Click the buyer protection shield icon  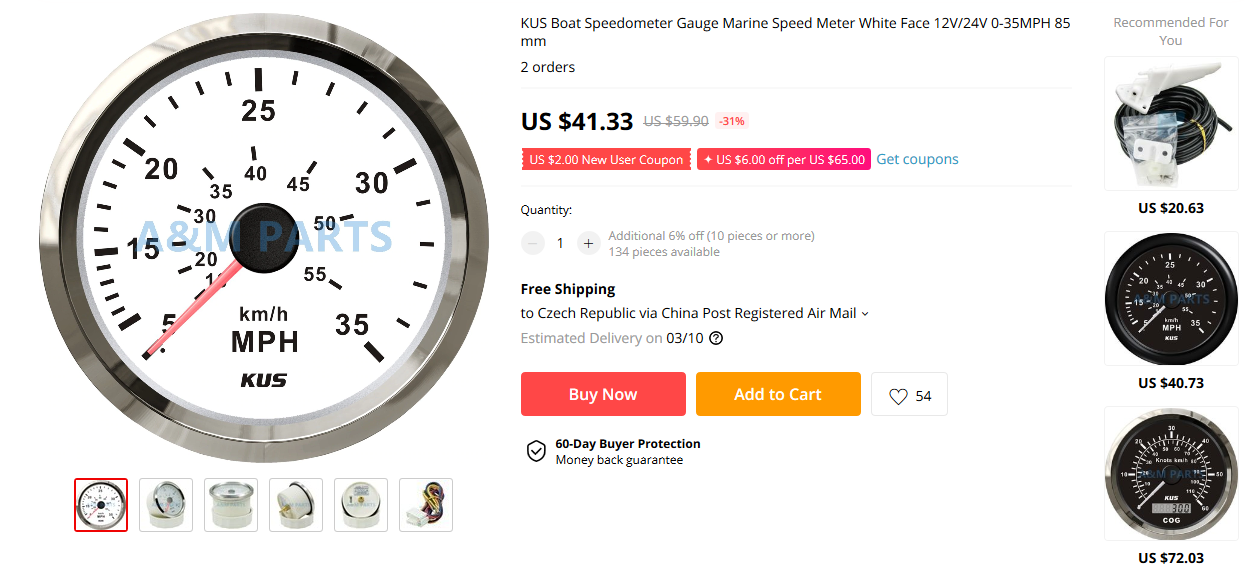(536, 451)
